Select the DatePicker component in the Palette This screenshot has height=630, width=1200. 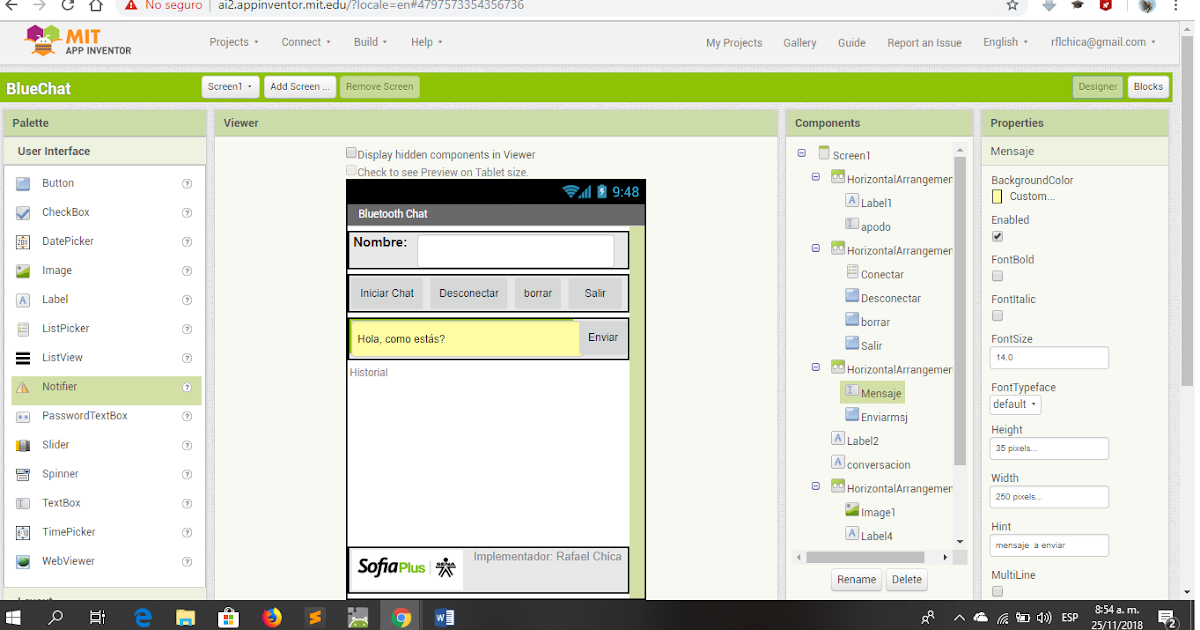pyautogui.click(x=65, y=241)
